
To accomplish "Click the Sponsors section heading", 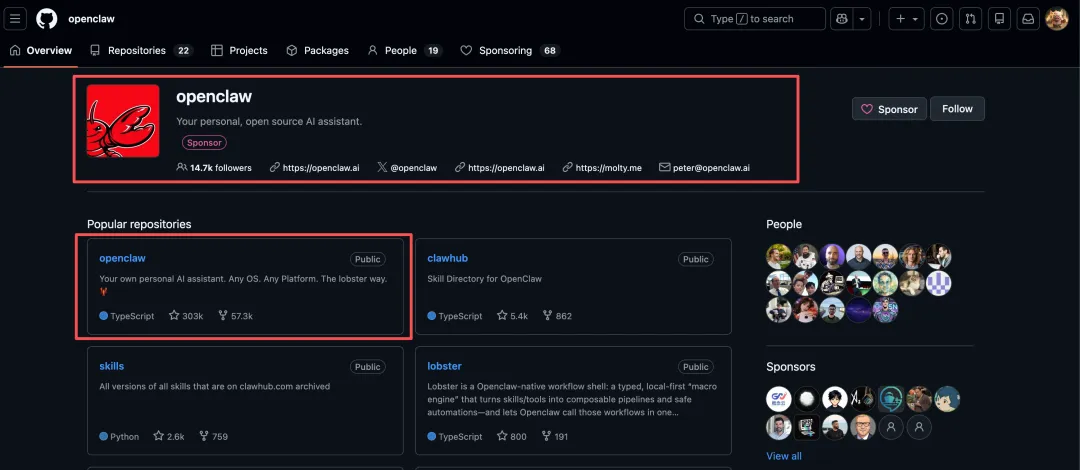I will (x=791, y=367).
